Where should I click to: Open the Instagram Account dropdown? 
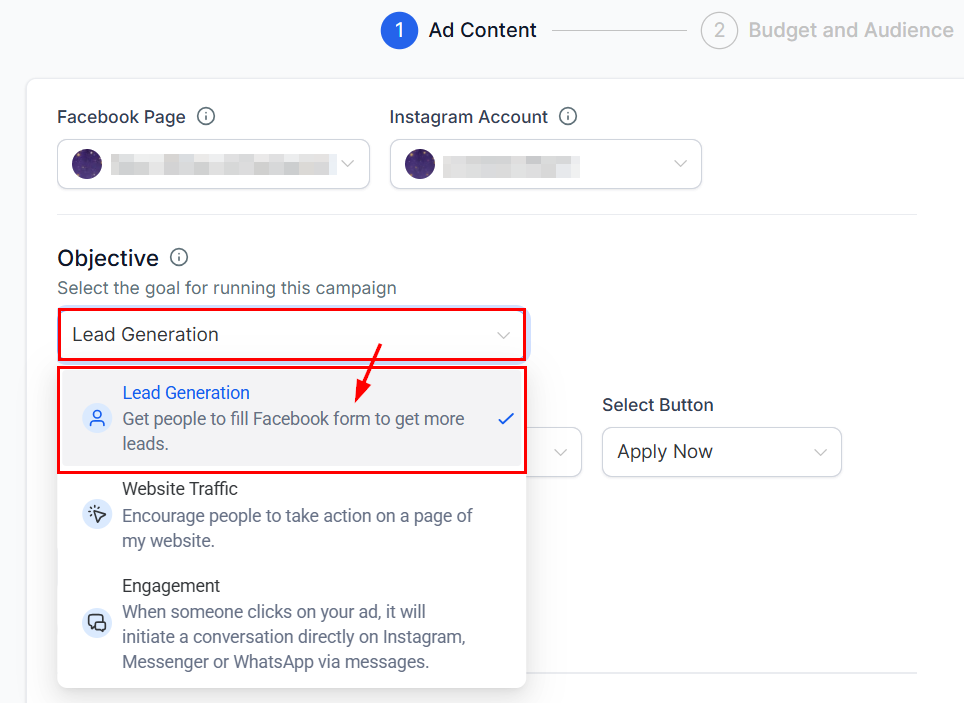click(x=546, y=164)
